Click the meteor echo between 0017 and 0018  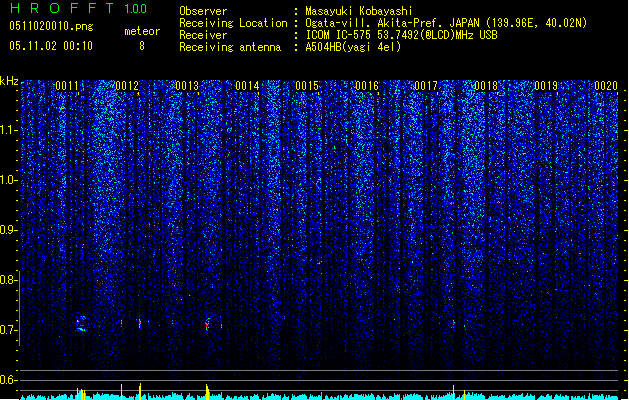tap(454, 323)
